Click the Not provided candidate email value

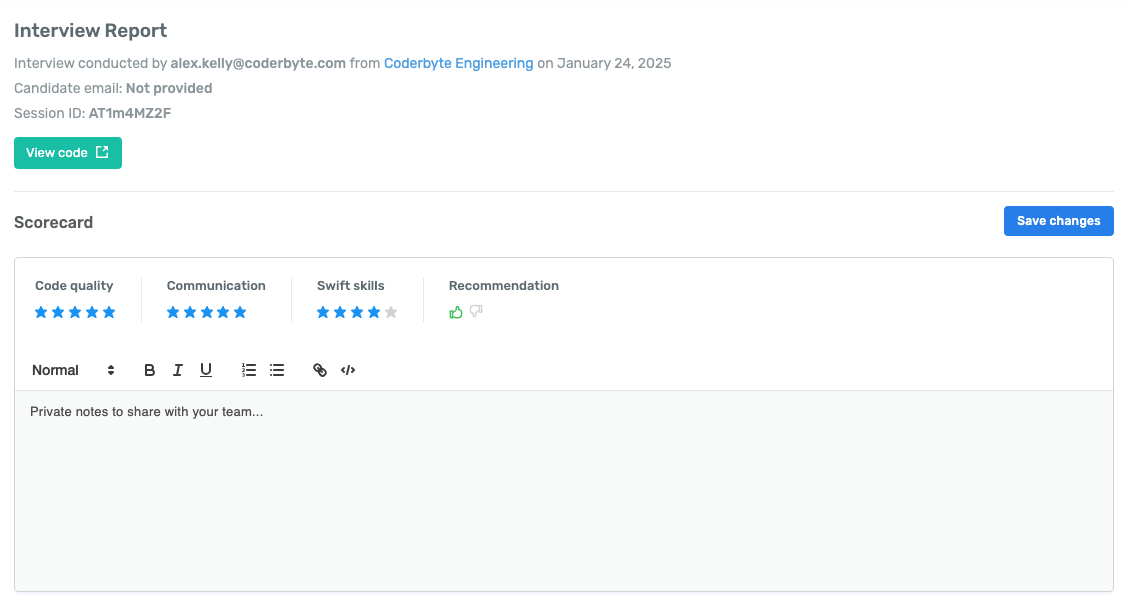(169, 89)
